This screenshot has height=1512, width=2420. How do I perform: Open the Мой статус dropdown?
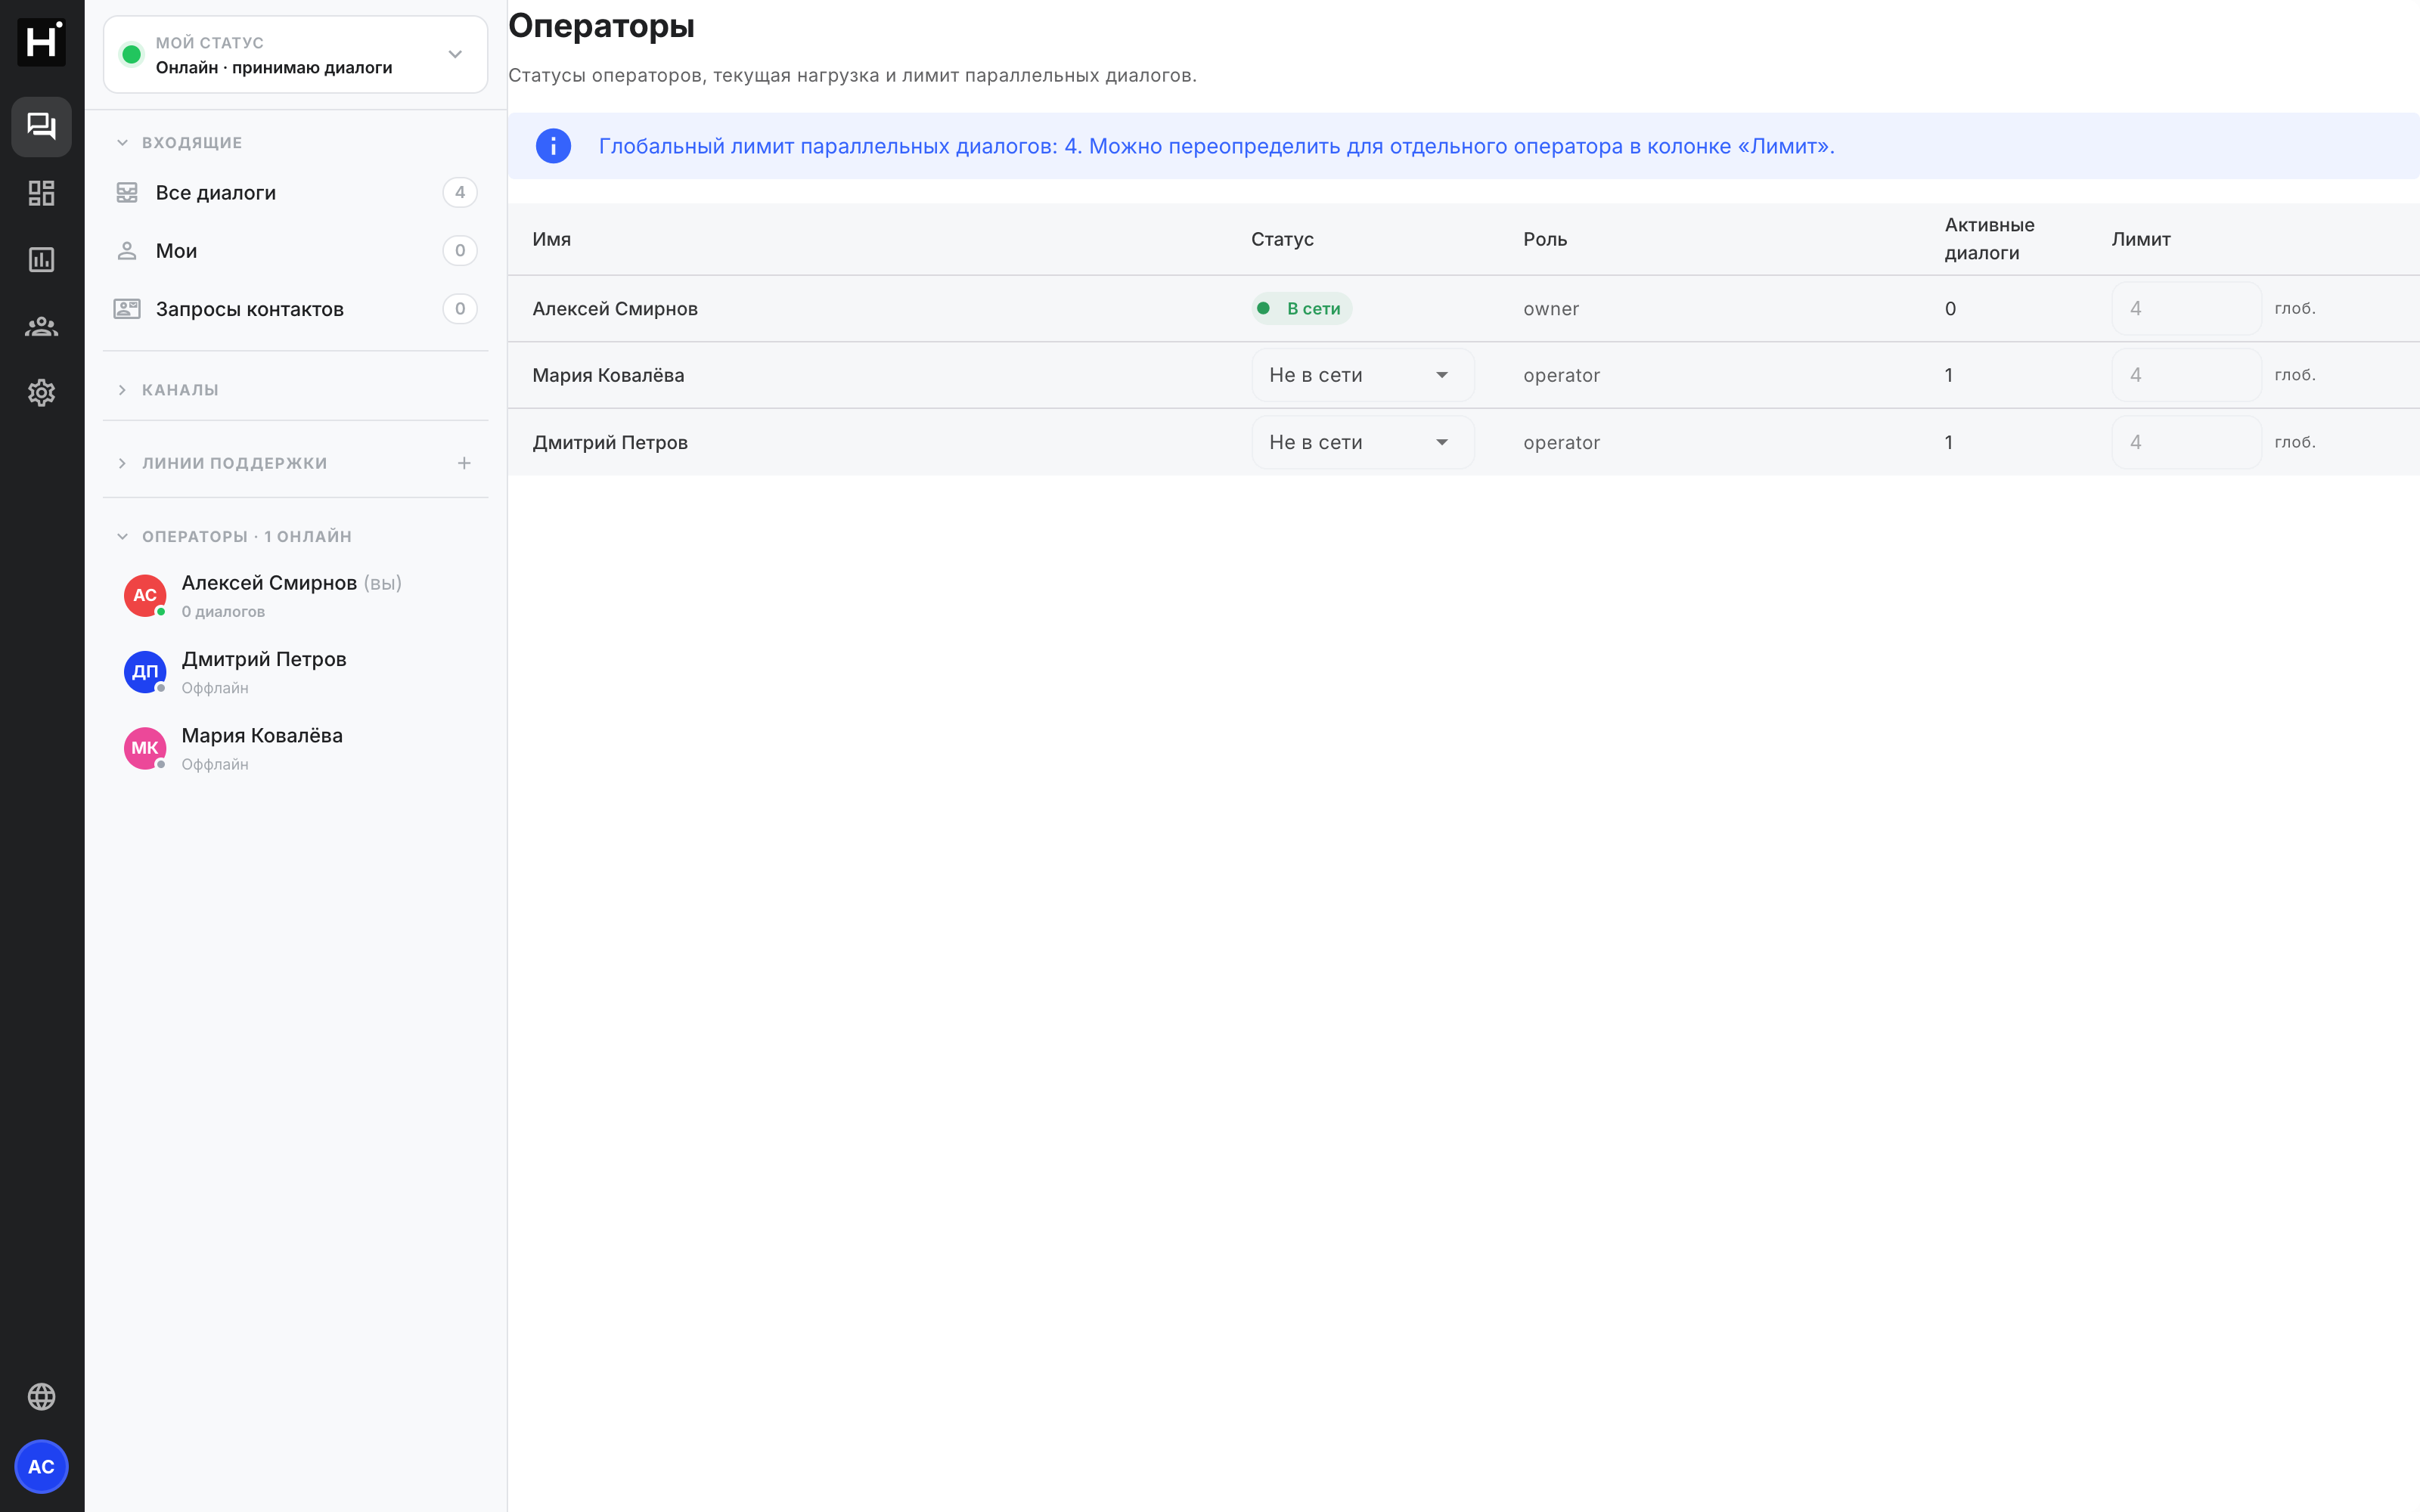coord(296,55)
